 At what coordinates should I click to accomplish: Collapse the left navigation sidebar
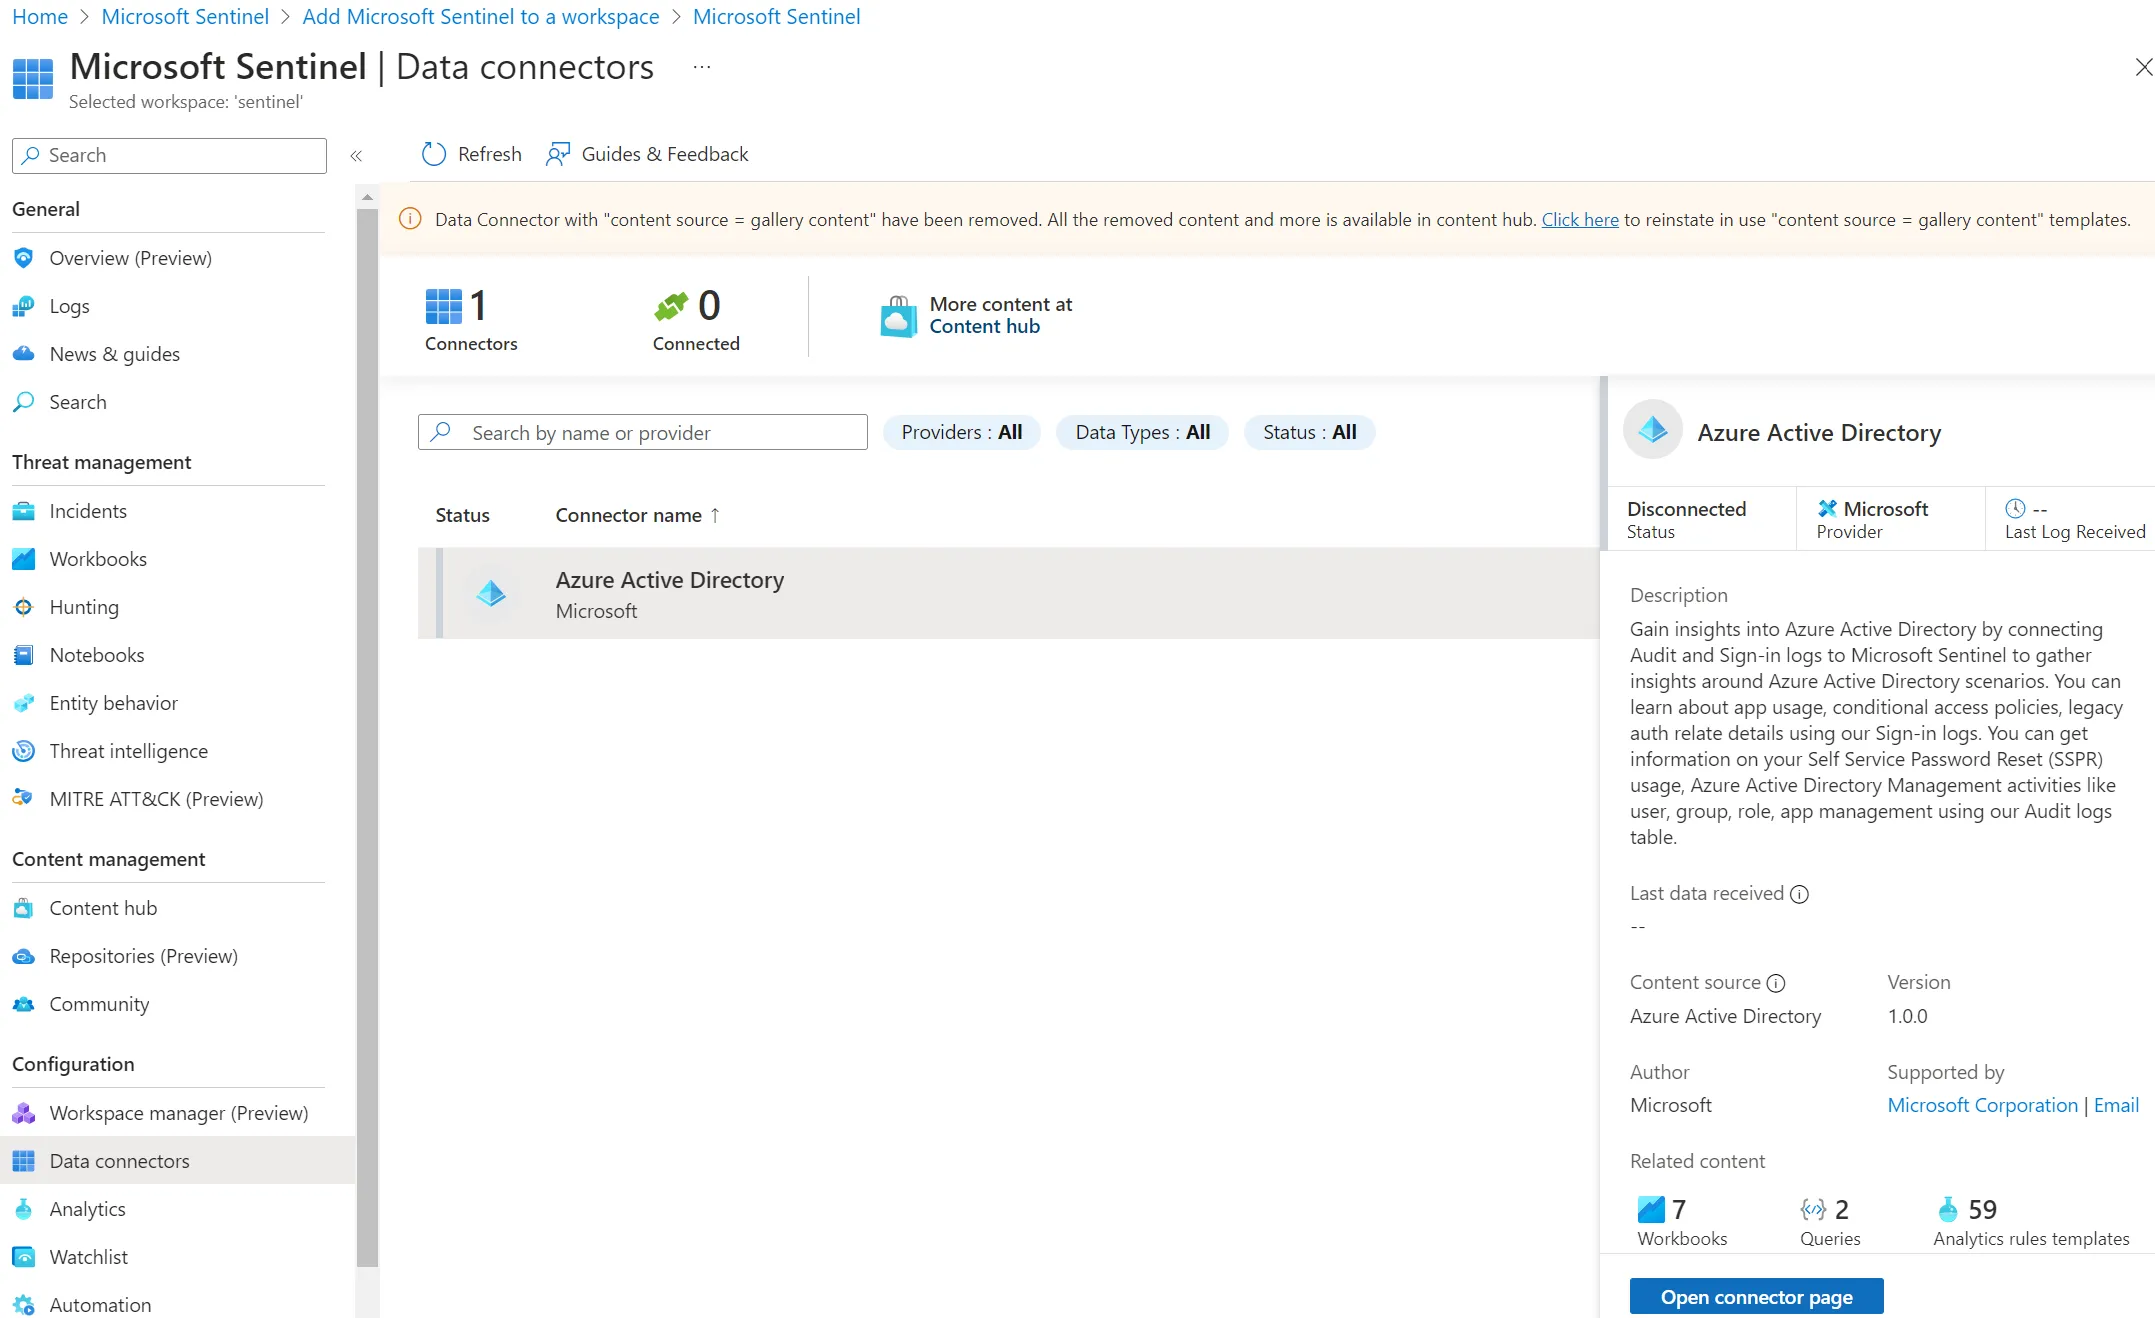pyautogui.click(x=356, y=155)
